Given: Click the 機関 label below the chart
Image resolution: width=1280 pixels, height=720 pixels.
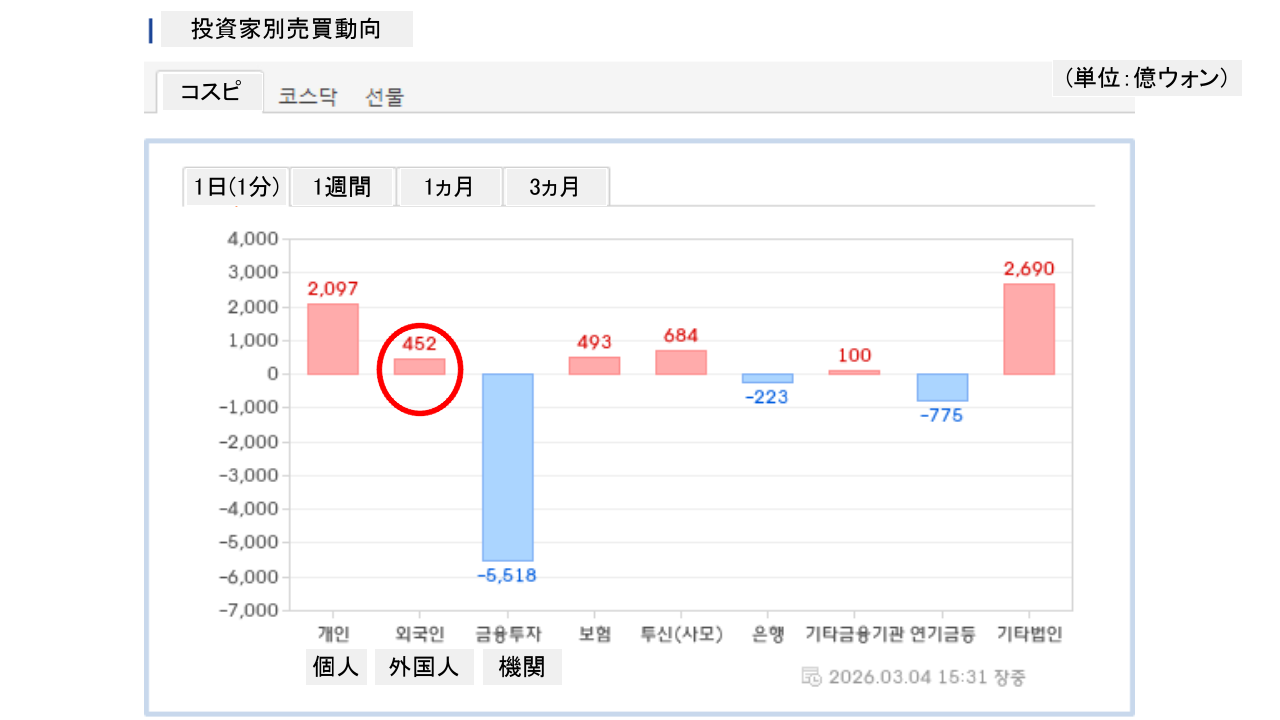Looking at the screenshot, I should (x=522, y=668).
